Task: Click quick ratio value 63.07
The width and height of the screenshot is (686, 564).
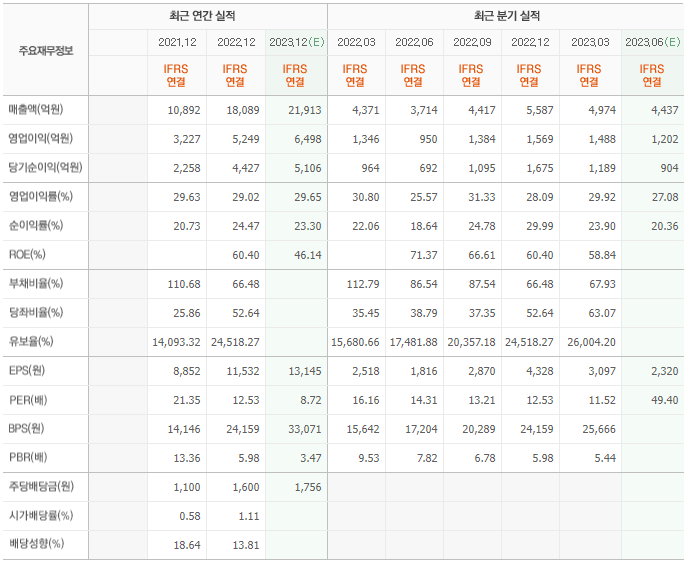Action: click(602, 313)
